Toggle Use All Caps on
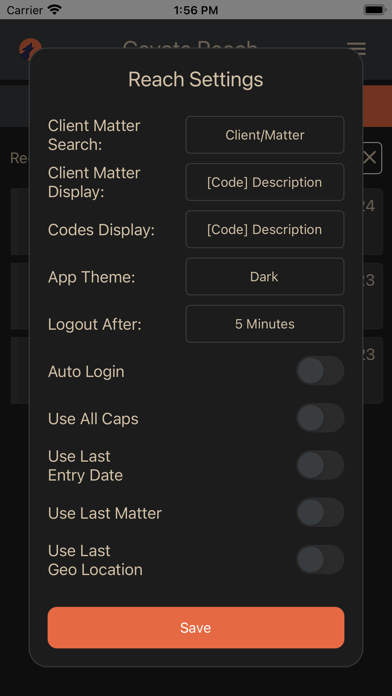This screenshot has height=696, width=392. point(320,418)
